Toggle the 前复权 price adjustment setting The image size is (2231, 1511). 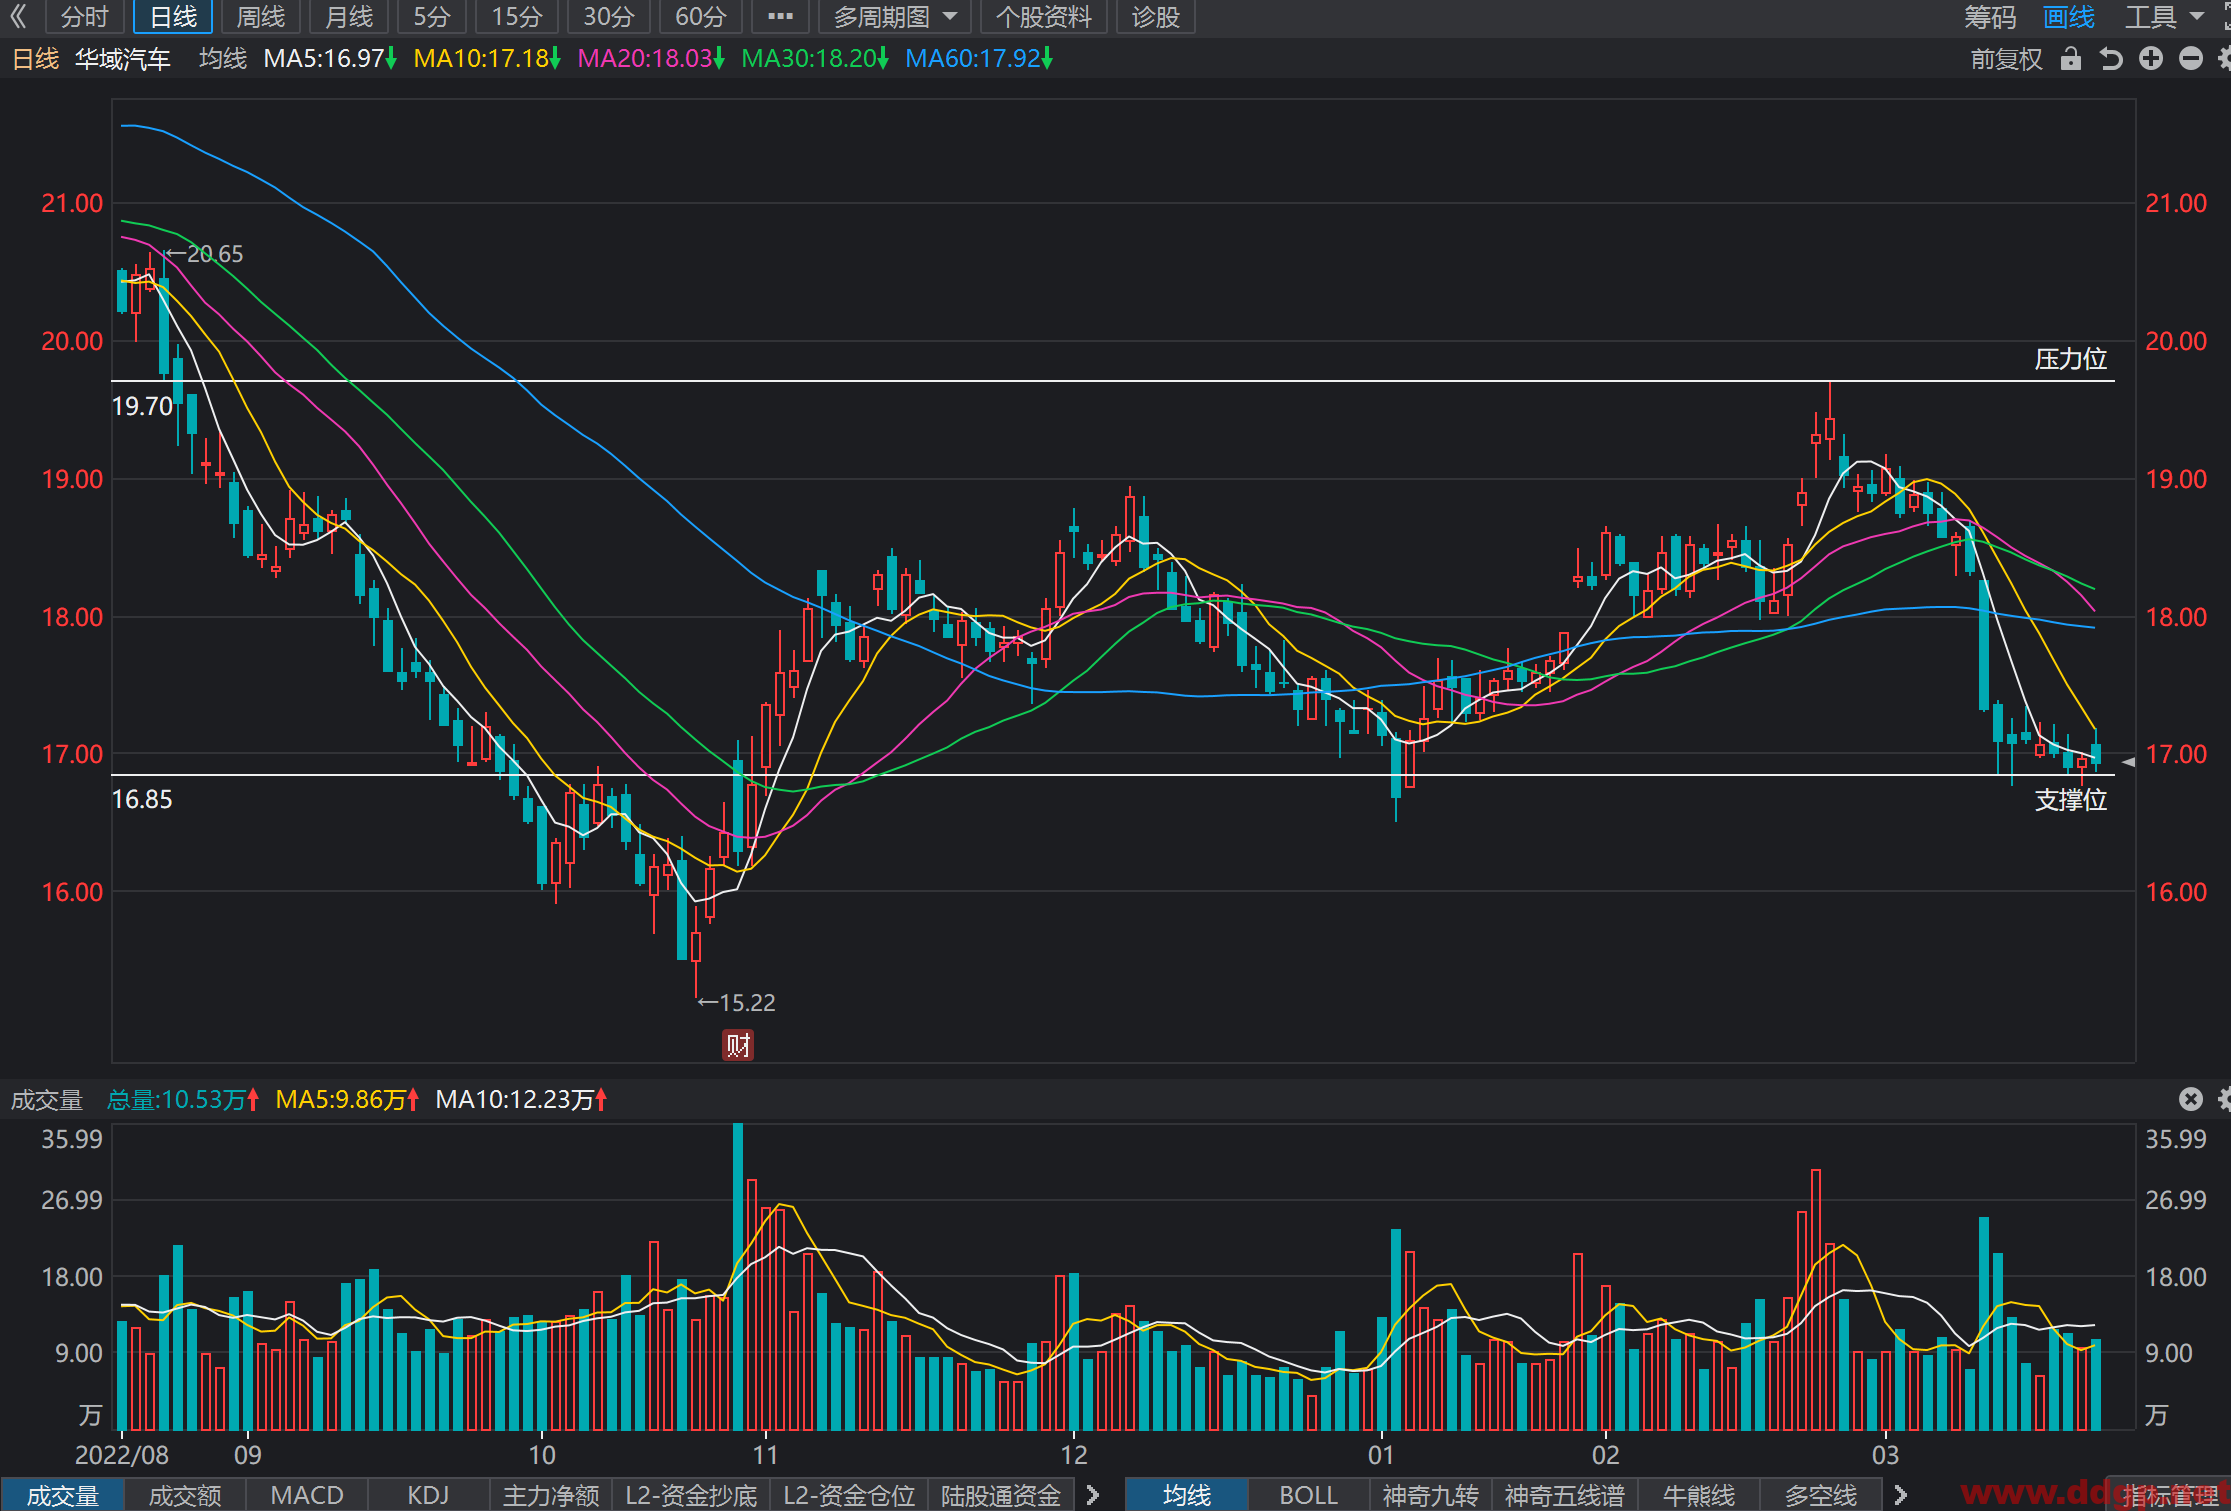click(2006, 59)
